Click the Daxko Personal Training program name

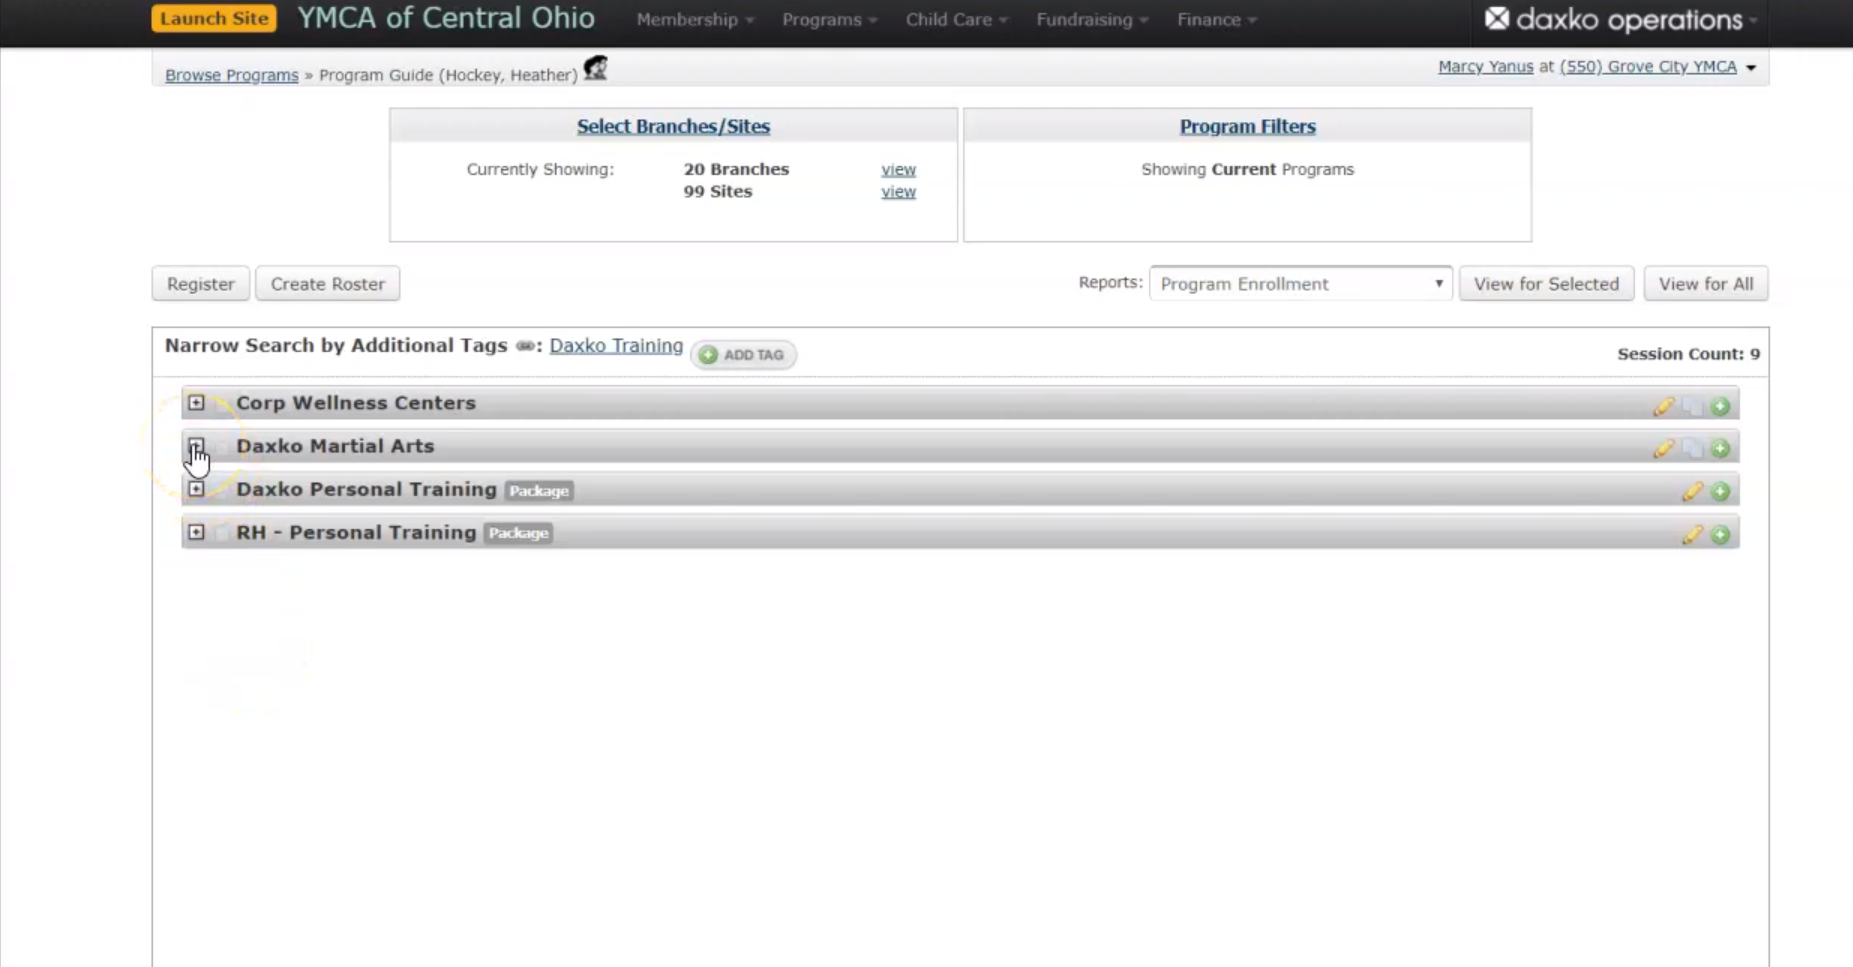pos(366,489)
